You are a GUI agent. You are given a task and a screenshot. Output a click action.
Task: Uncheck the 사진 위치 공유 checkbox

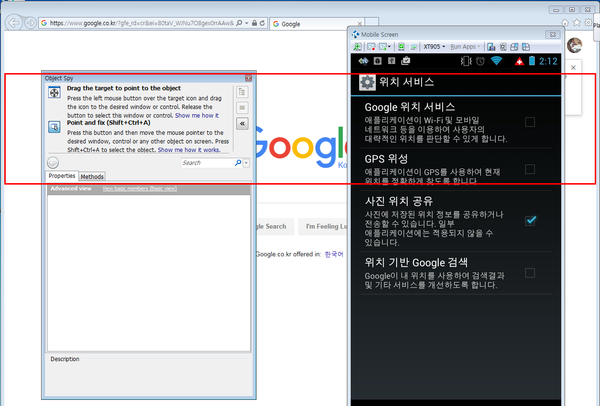pos(530,220)
